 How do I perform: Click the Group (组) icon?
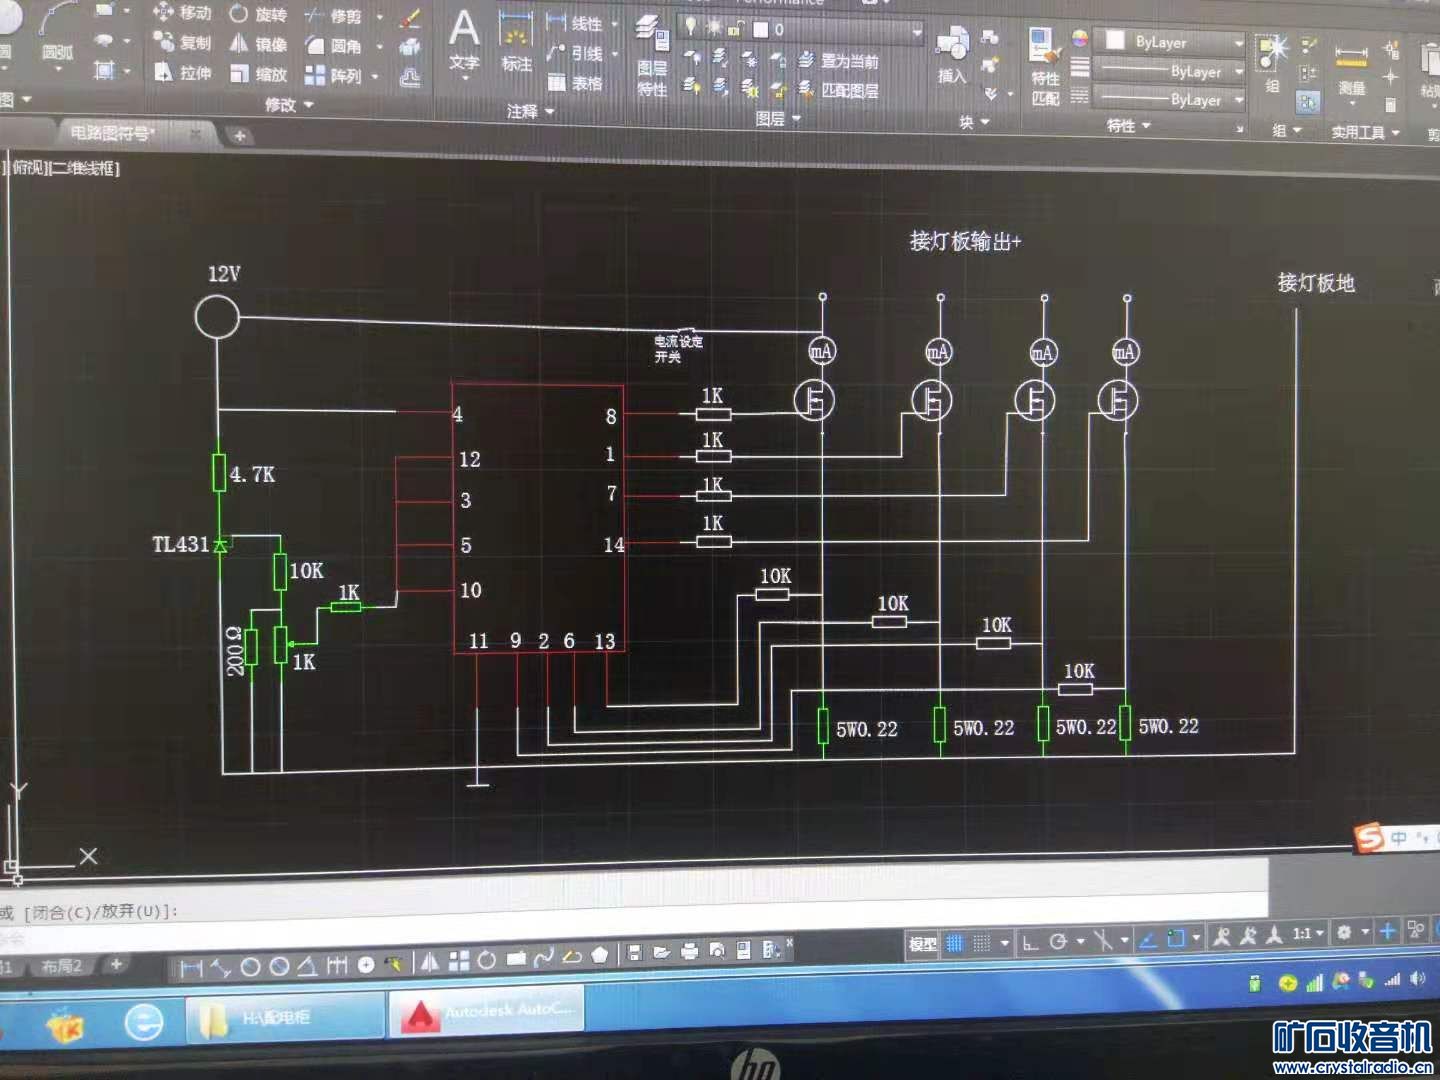1272,62
